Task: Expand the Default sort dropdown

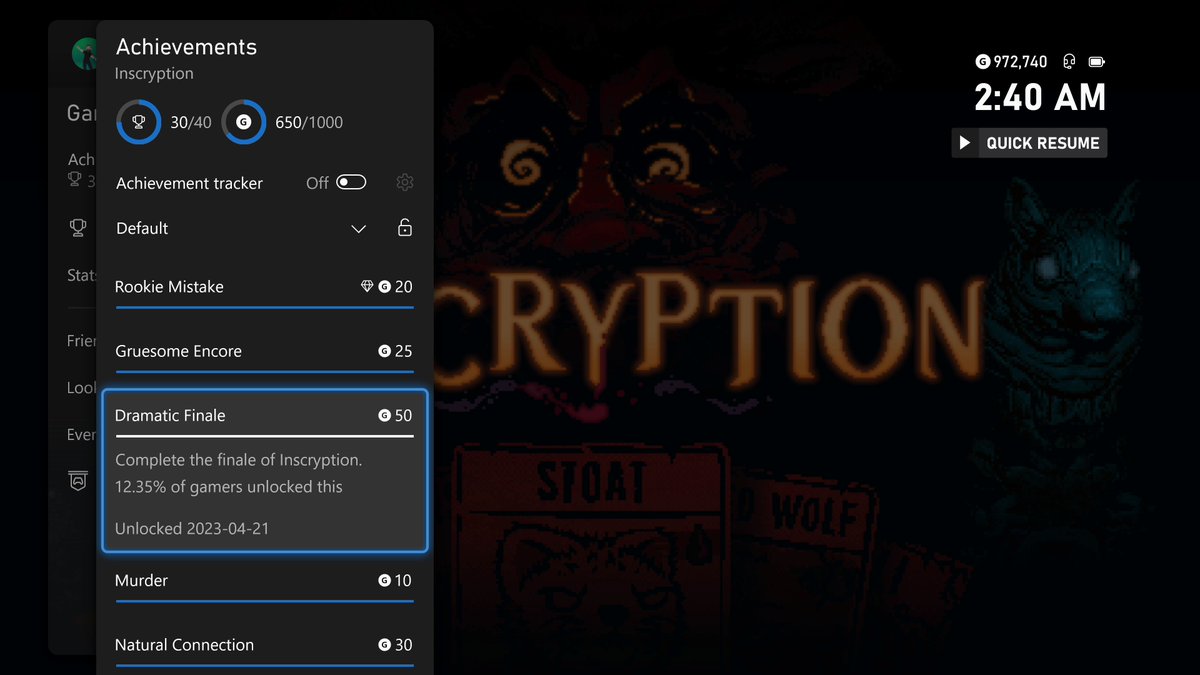Action: (240, 228)
